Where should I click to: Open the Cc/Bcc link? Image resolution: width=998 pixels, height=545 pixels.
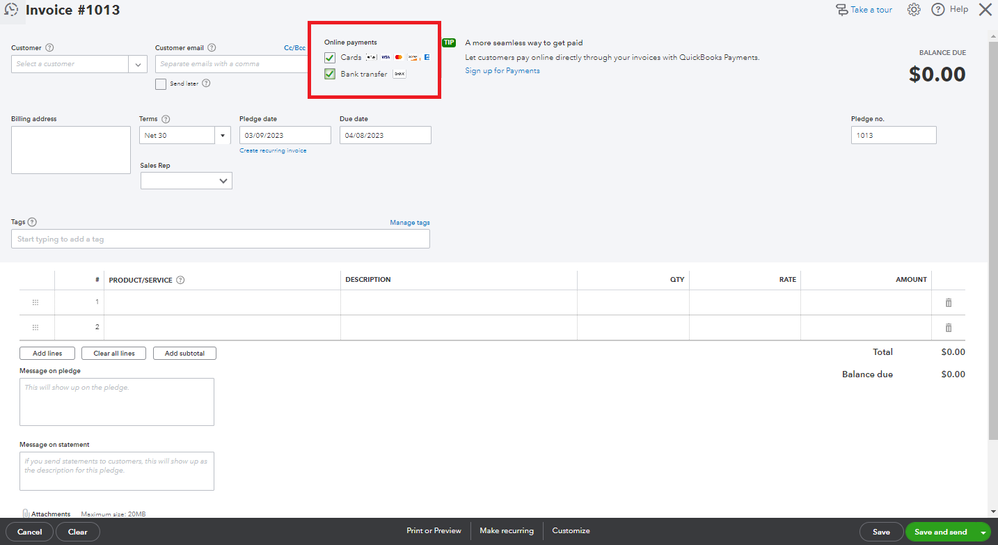coord(294,48)
